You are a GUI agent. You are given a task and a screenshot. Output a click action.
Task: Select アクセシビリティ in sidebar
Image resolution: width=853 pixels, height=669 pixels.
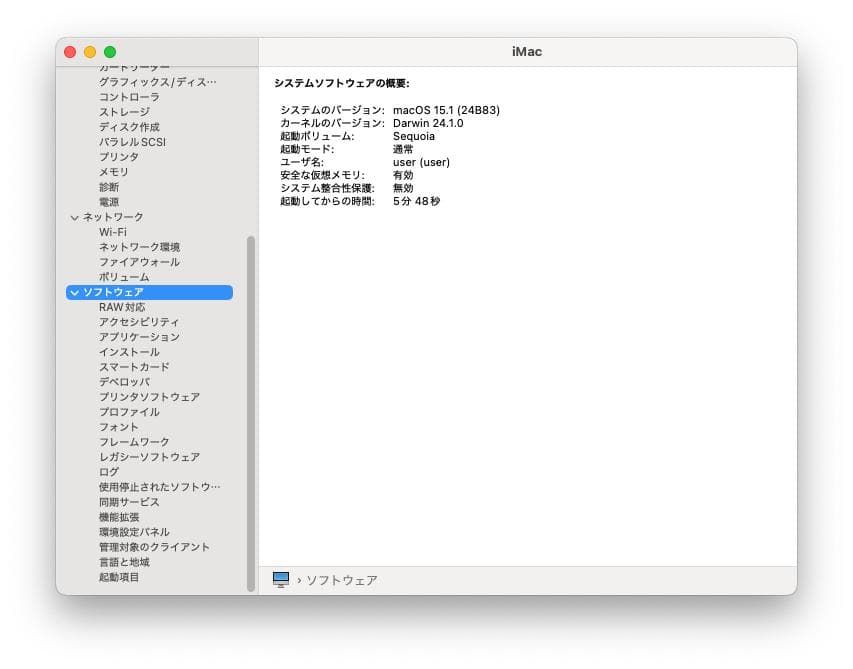pos(139,322)
